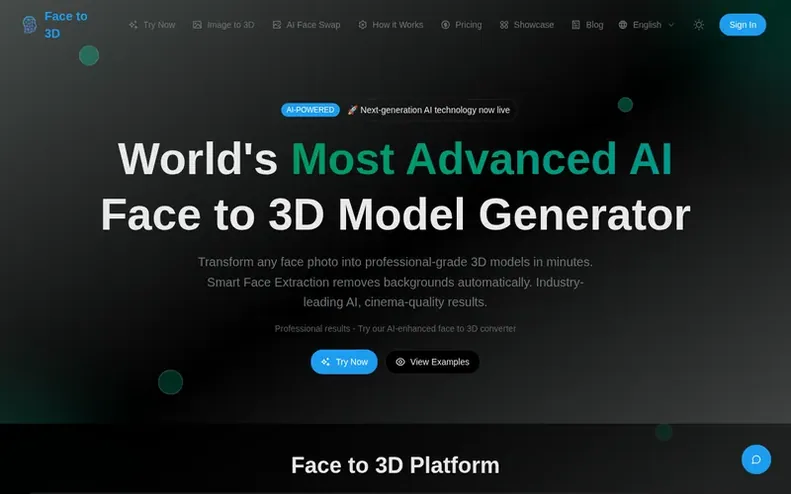The image size is (791, 494).
Task: Toggle light mode with sun icon
Action: point(699,25)
